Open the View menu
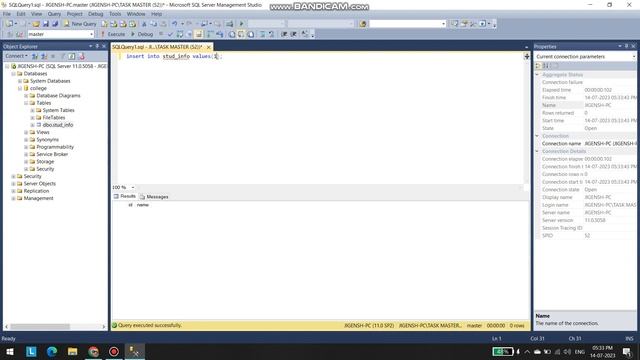Image resolution: width=640 pixels, height=360 pixels. (36, 14)
